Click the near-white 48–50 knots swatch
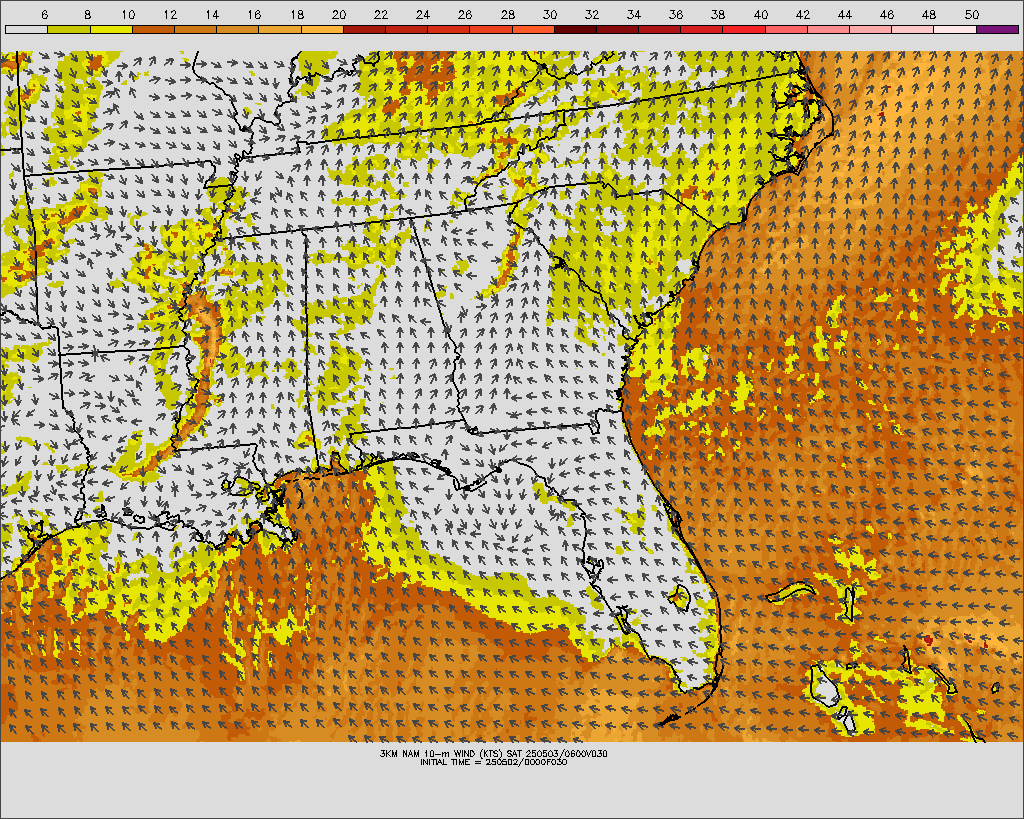1024x819 pixels. [955, 30]
